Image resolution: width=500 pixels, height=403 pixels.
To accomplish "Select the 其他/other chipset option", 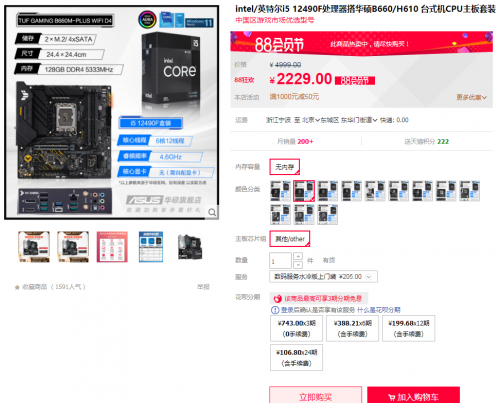I will click(290, 239).
